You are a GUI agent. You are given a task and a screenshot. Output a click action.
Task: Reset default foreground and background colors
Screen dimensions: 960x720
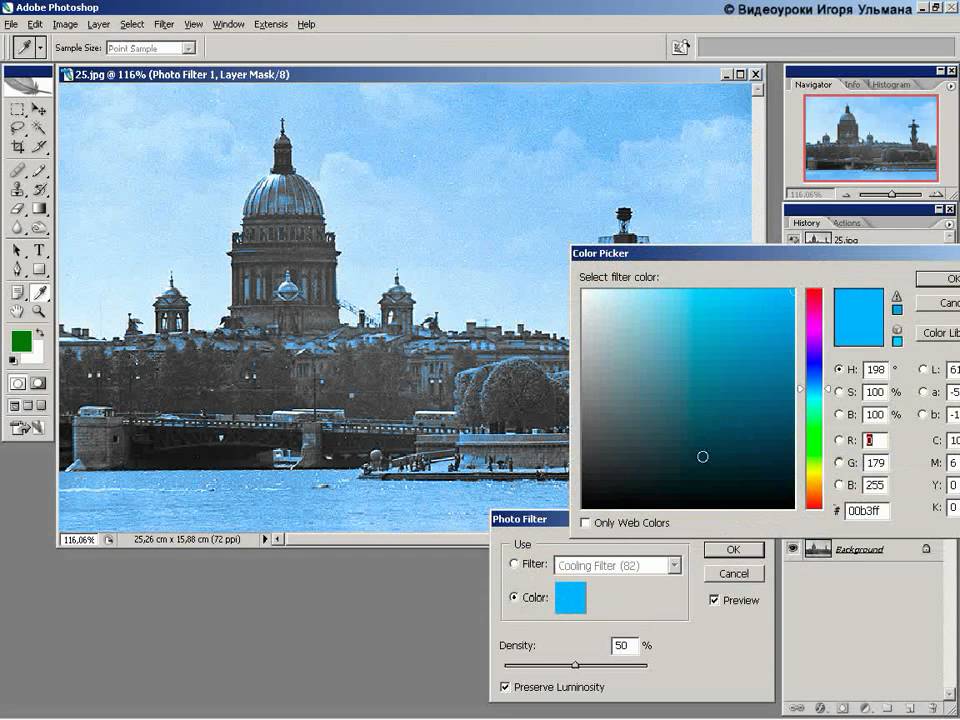tap(13, 361)
